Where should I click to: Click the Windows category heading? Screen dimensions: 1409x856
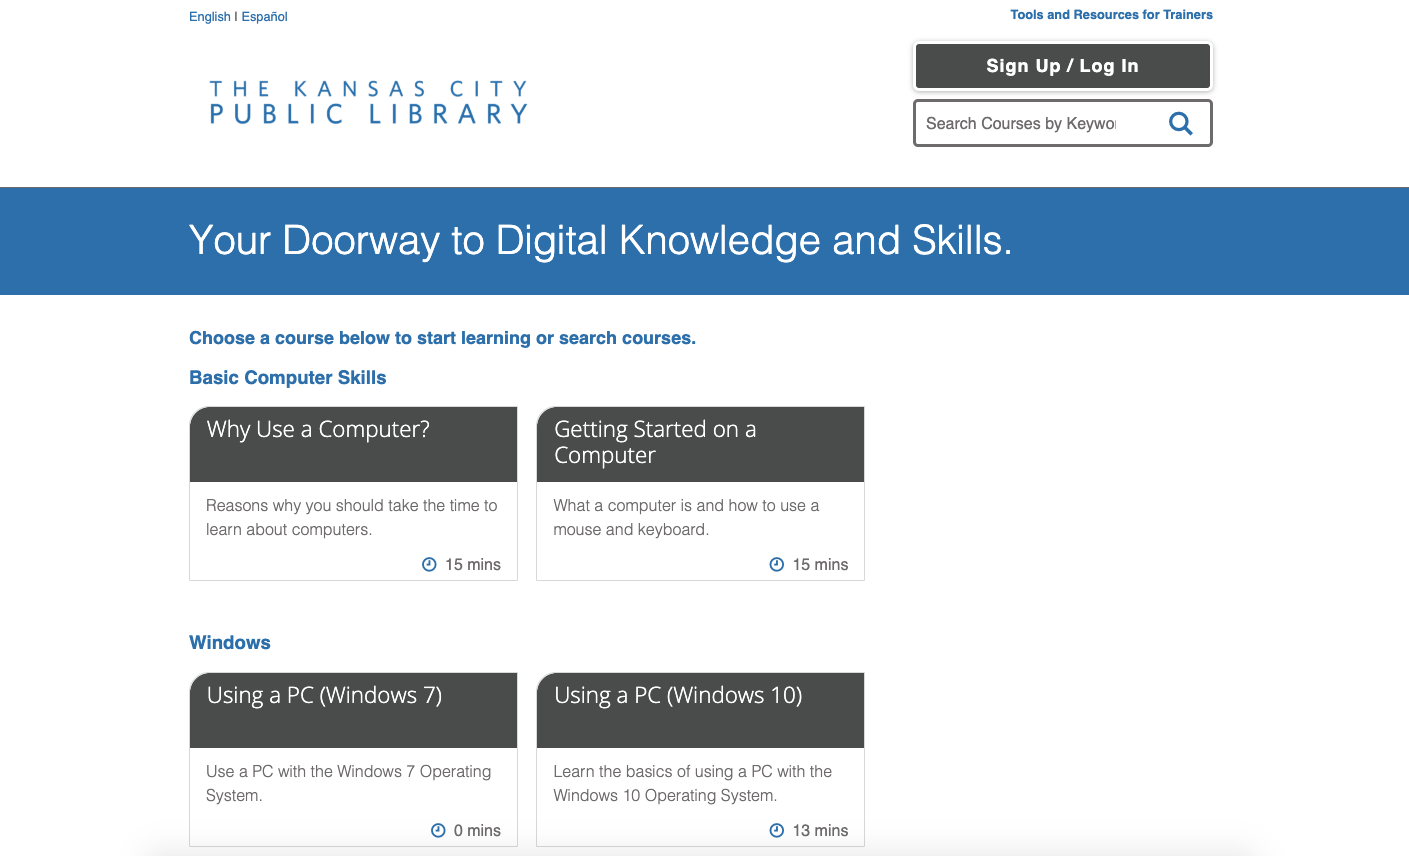[229, 643]
